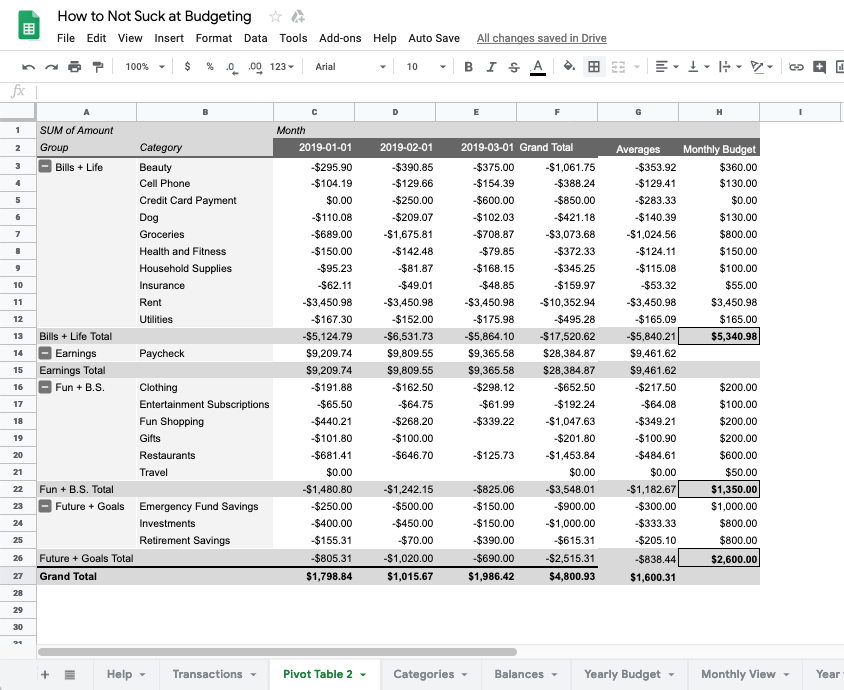Select column C header
The height and width of the screenshot is (690, 844).
314,112
